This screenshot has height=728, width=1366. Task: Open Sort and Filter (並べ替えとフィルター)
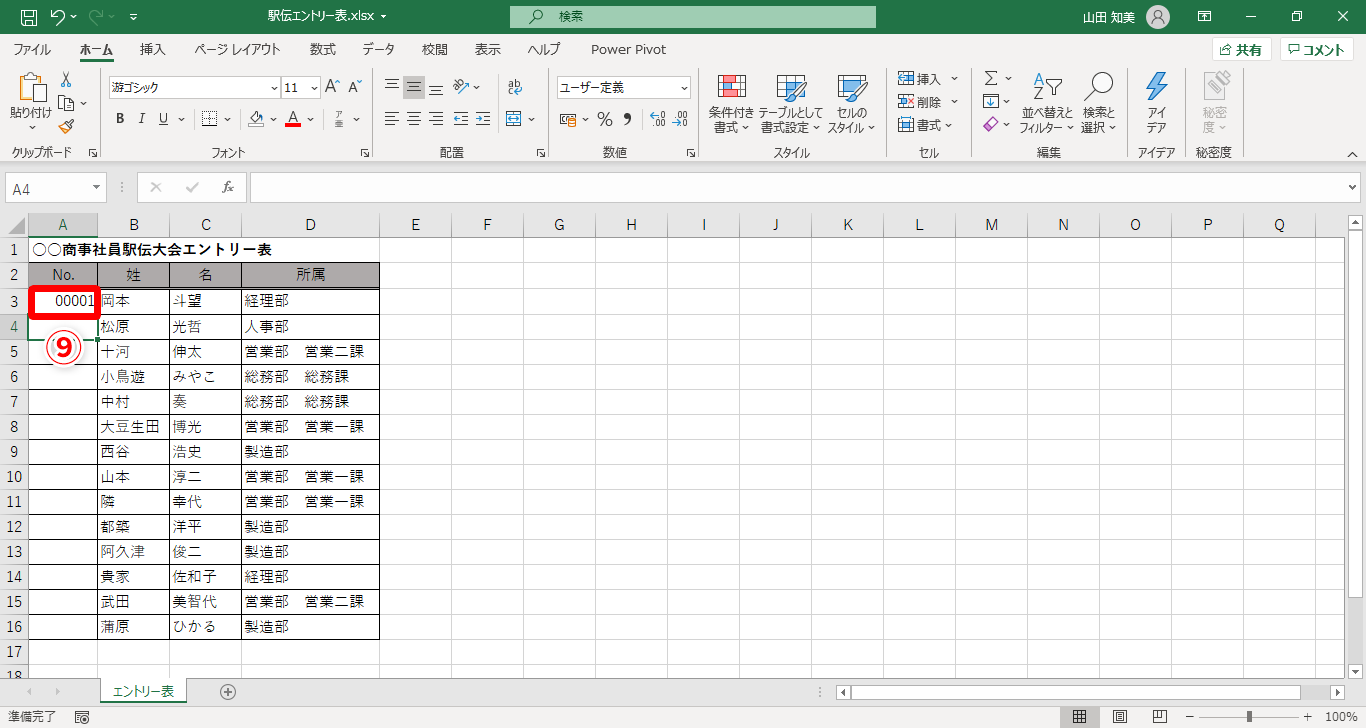point(1046,104)
